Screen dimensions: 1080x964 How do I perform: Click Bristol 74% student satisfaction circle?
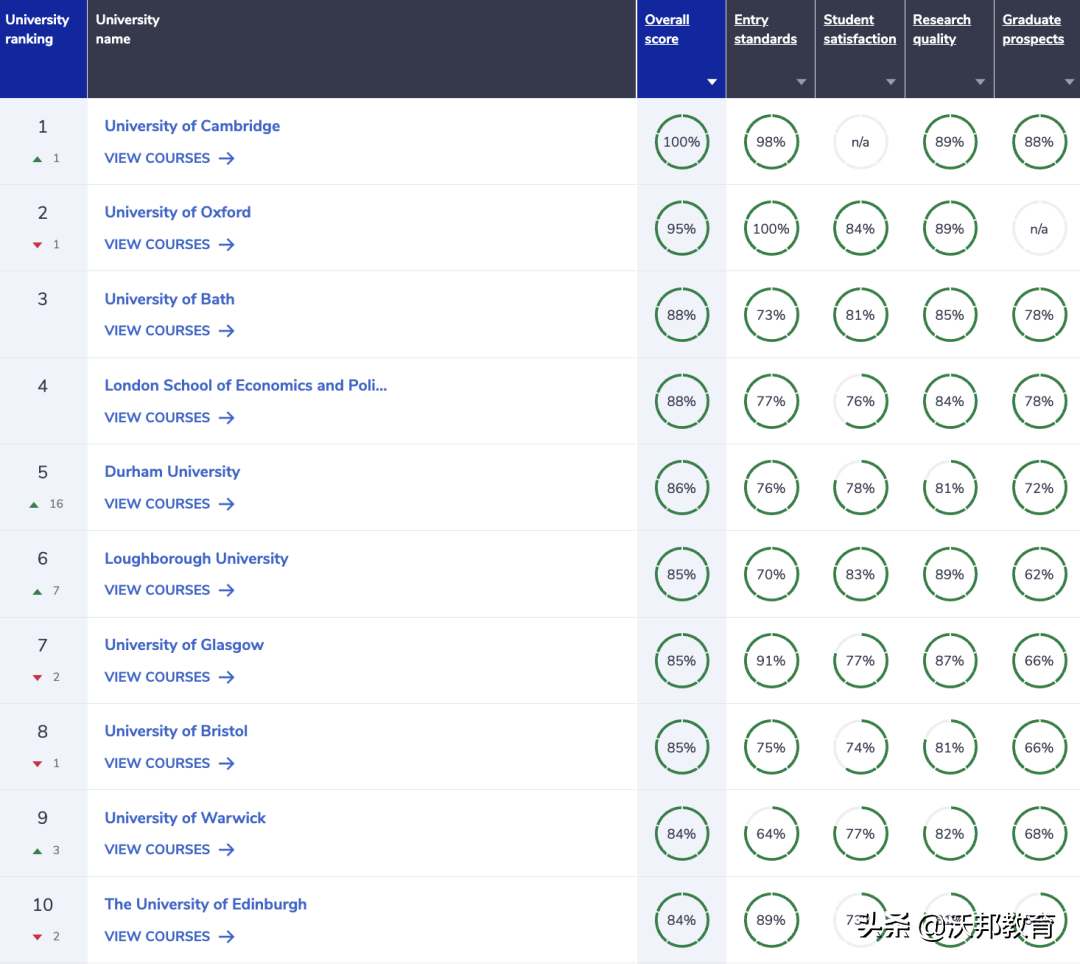pyautogui.click(x=860, y=747)
